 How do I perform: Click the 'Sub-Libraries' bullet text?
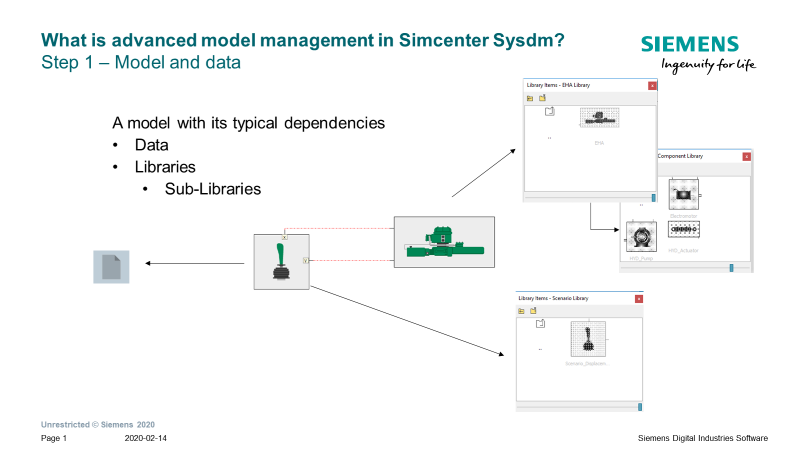pos(213,189)
